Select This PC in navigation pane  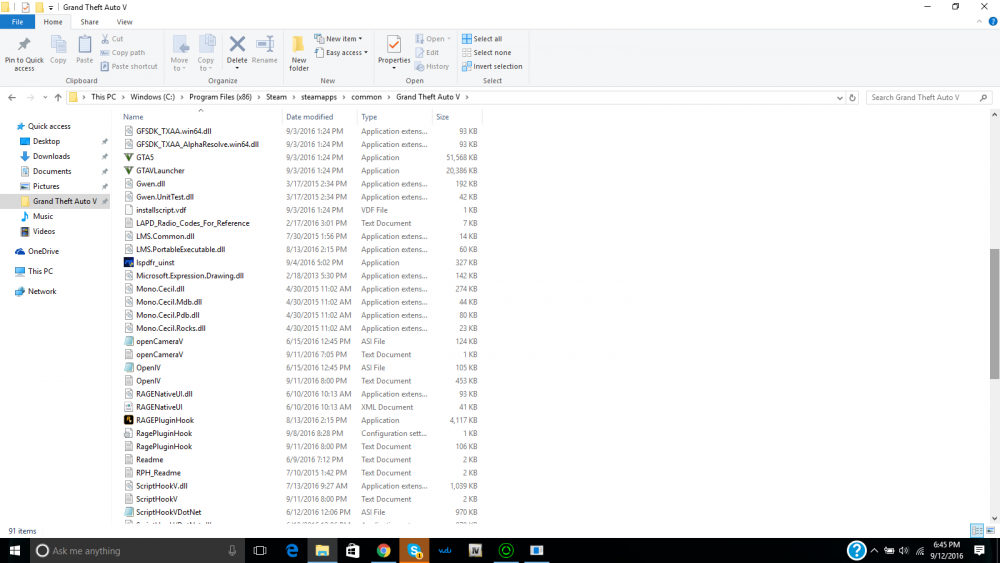click(40, 271)
